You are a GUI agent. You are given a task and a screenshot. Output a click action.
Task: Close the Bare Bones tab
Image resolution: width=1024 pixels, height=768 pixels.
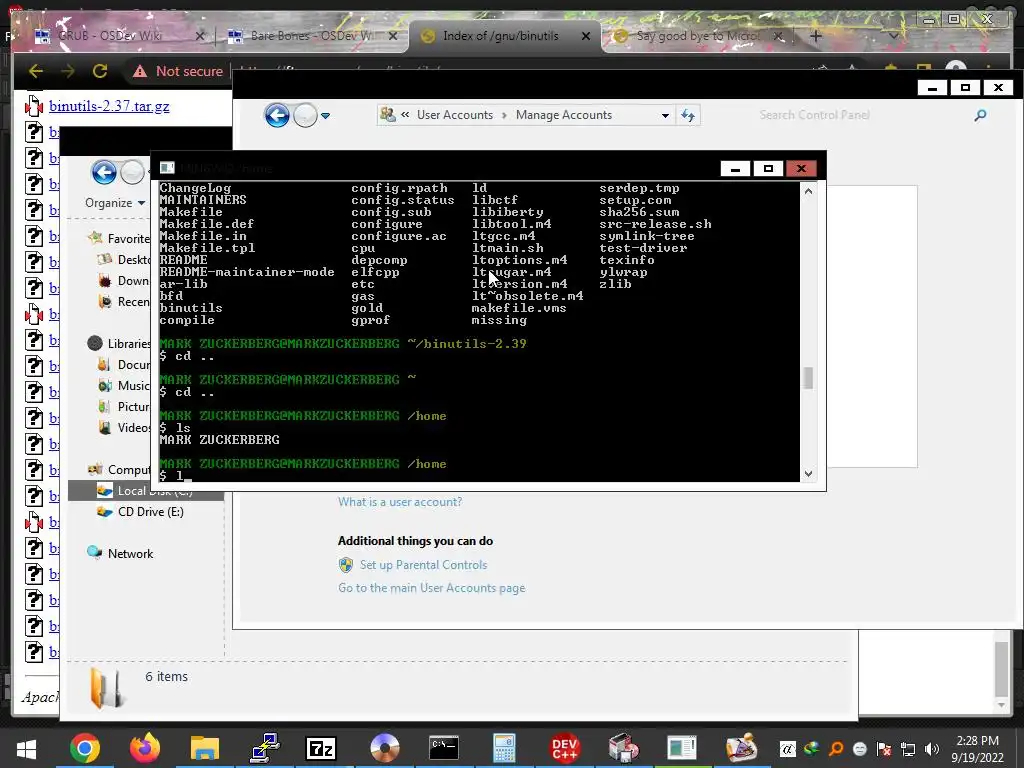point(392,36)
